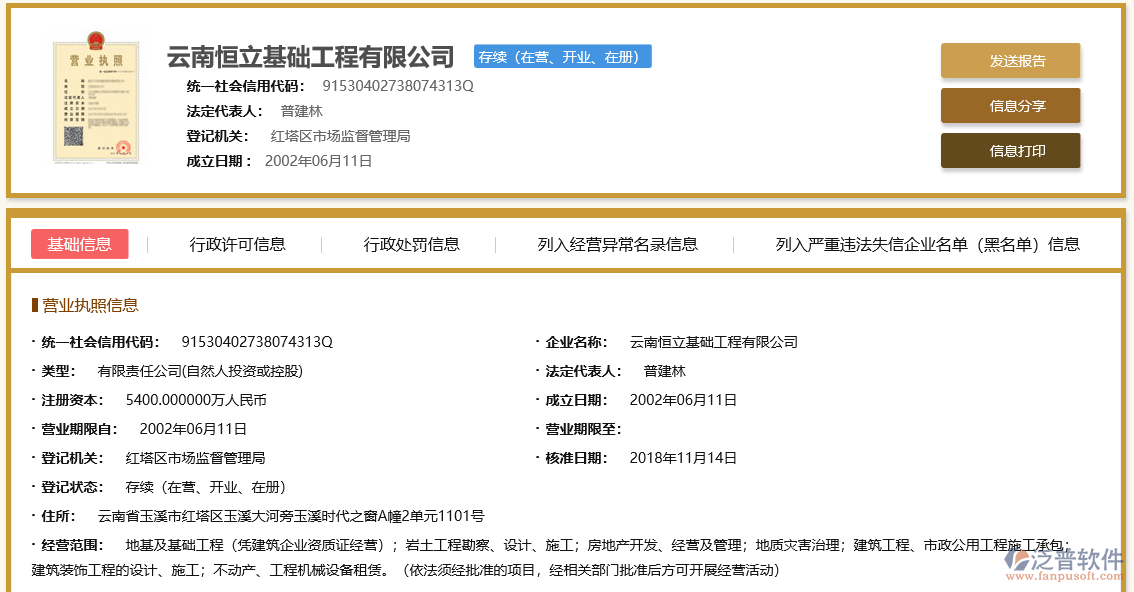Click the 注册资本 value 5400.000000万人民币
The width and height of the screenshot is (1134, 592).
(196, 400)
